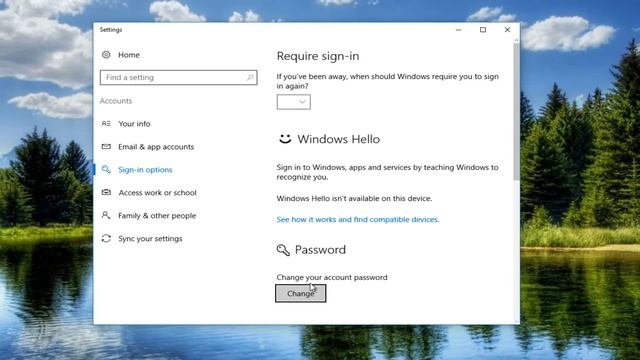Click 'Change your account password' text

tap(332, 278)
